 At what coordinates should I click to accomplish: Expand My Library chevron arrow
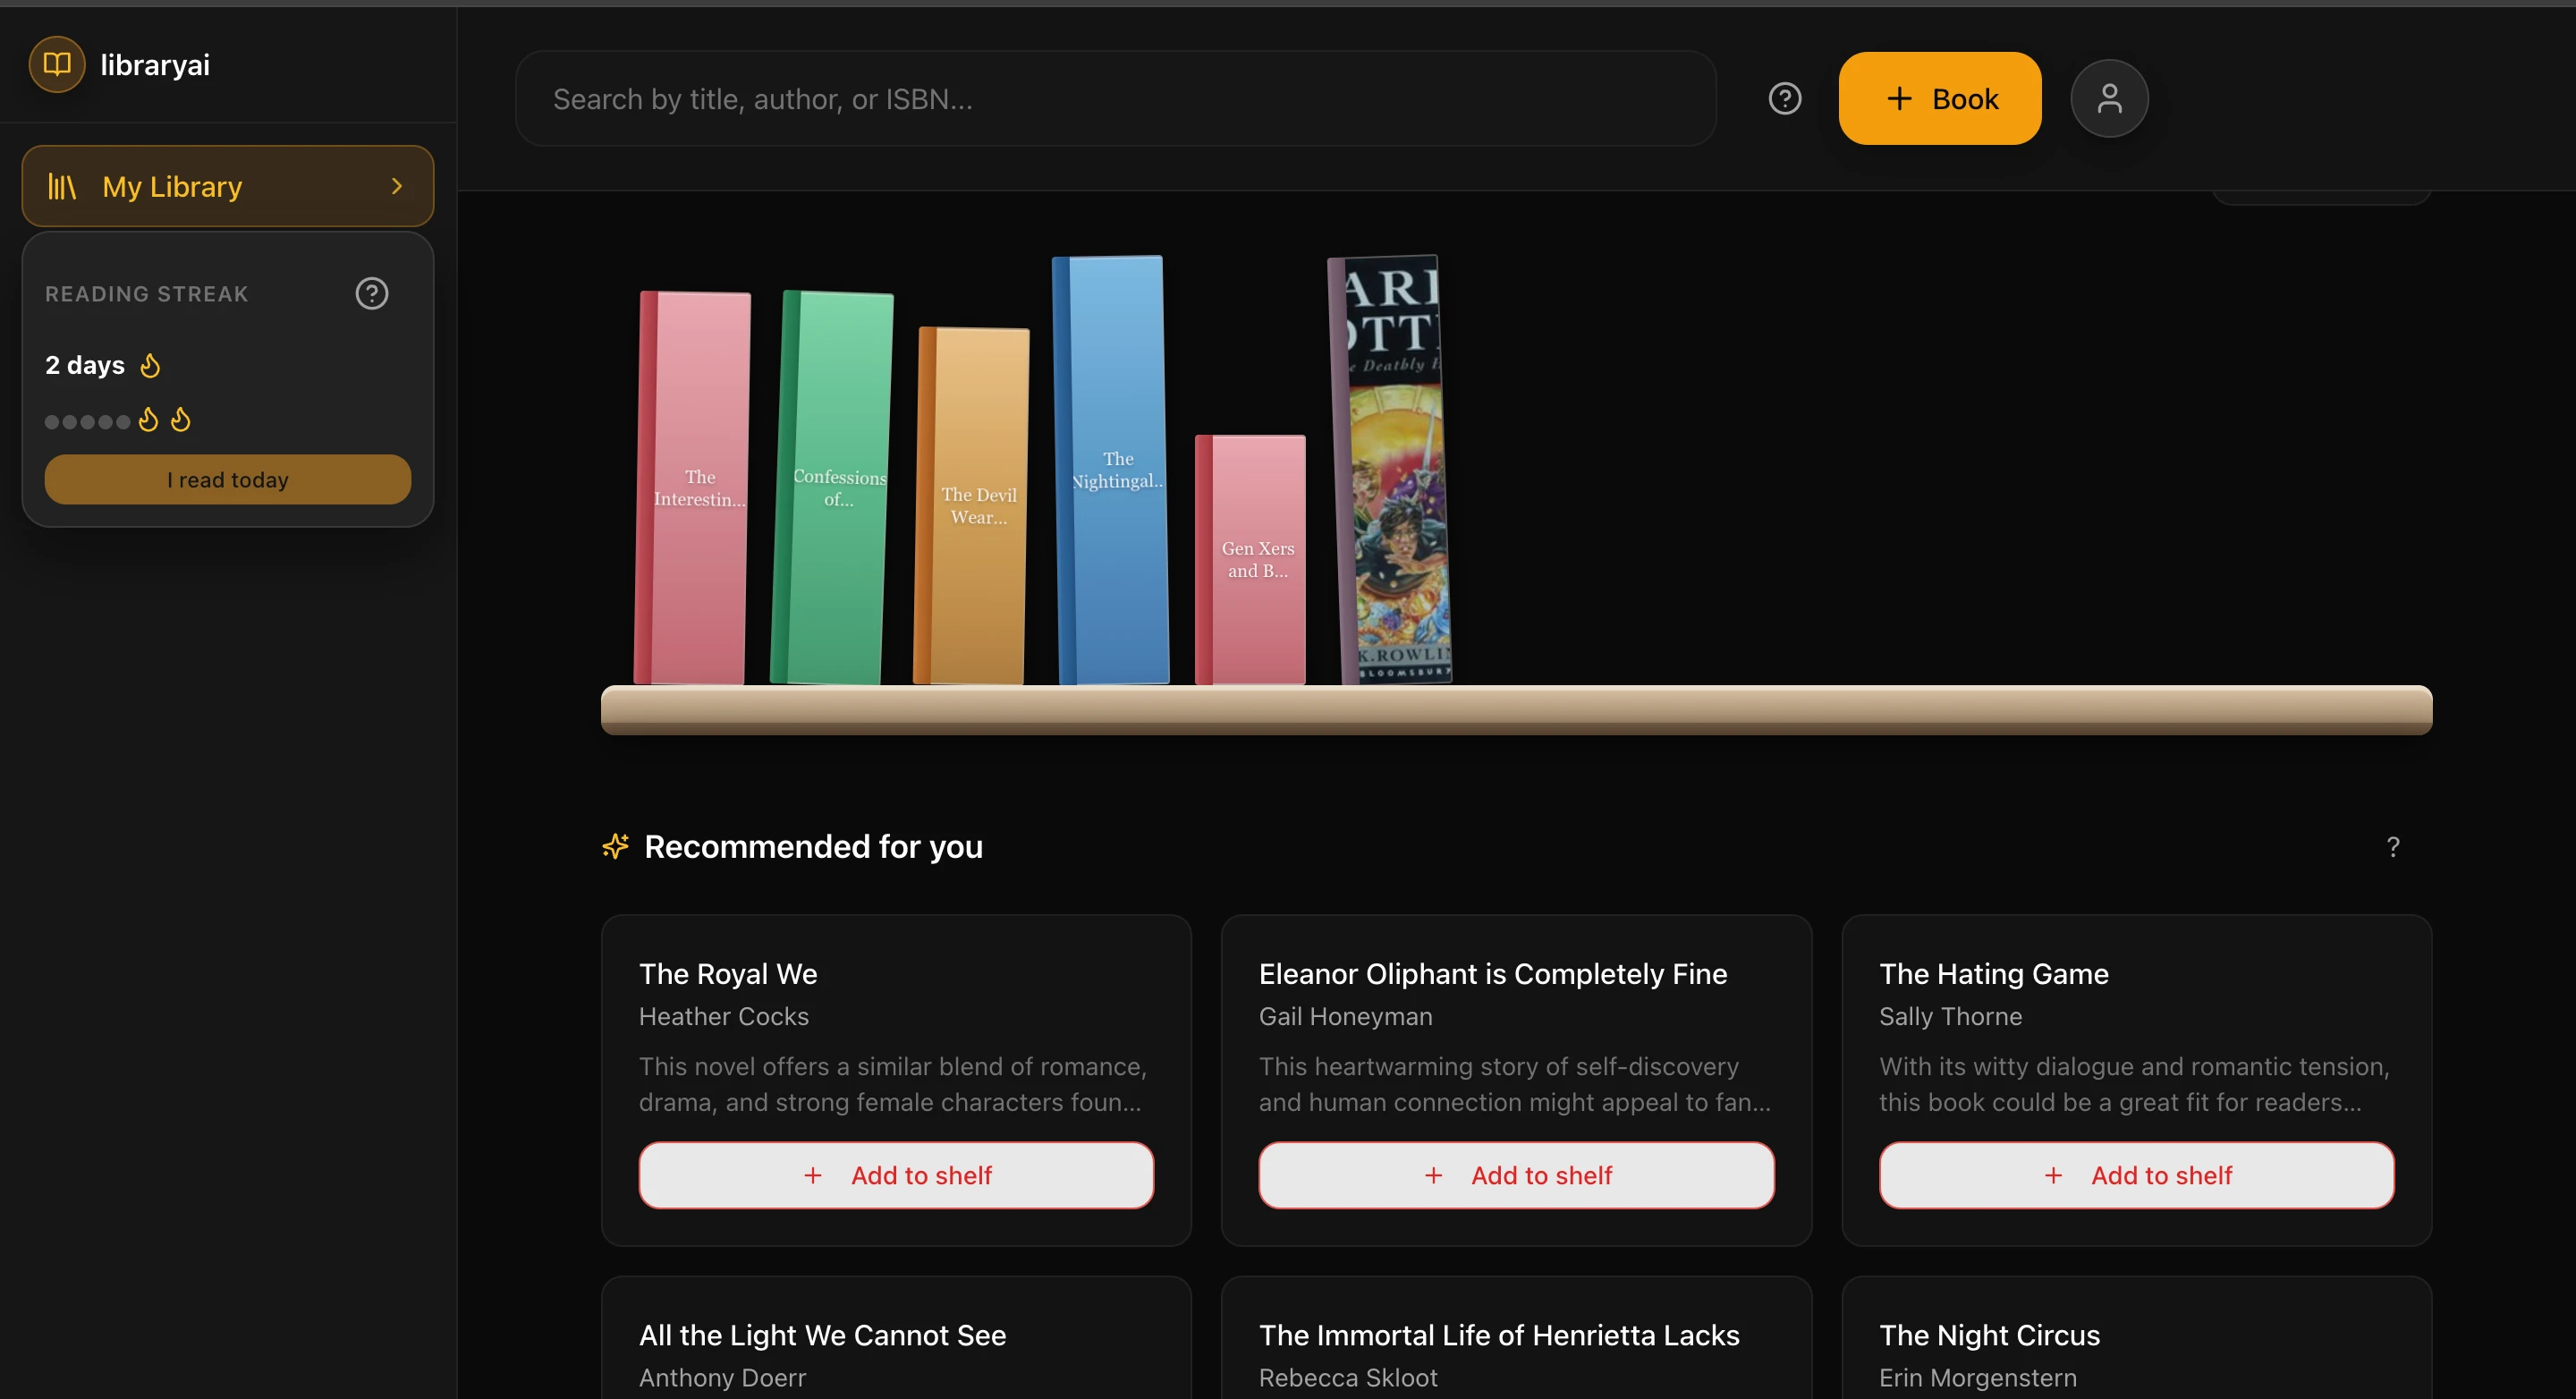tap(397, 187)
